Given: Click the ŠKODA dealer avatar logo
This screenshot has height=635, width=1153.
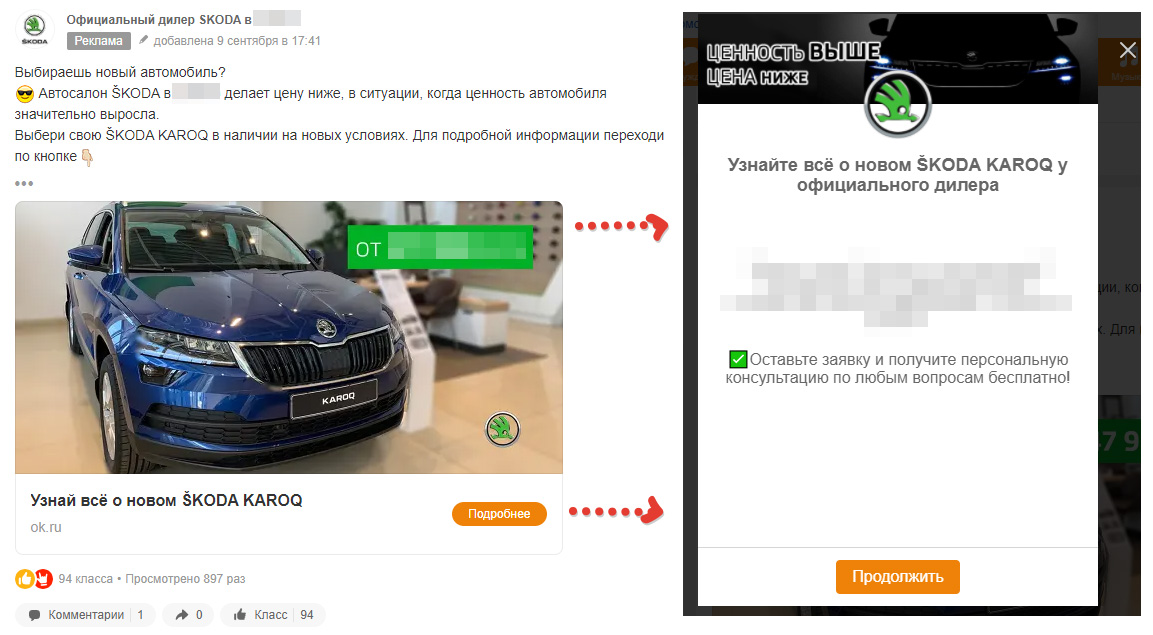Looking at the screenshot, I should (x=35, y=29).
